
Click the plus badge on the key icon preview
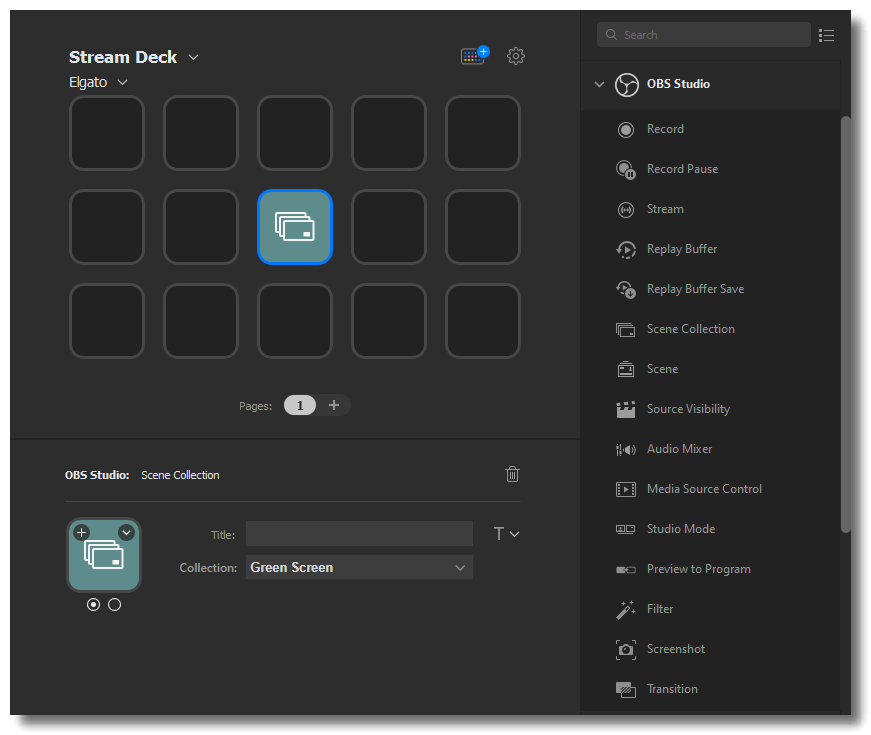click(x=82, y=532)
